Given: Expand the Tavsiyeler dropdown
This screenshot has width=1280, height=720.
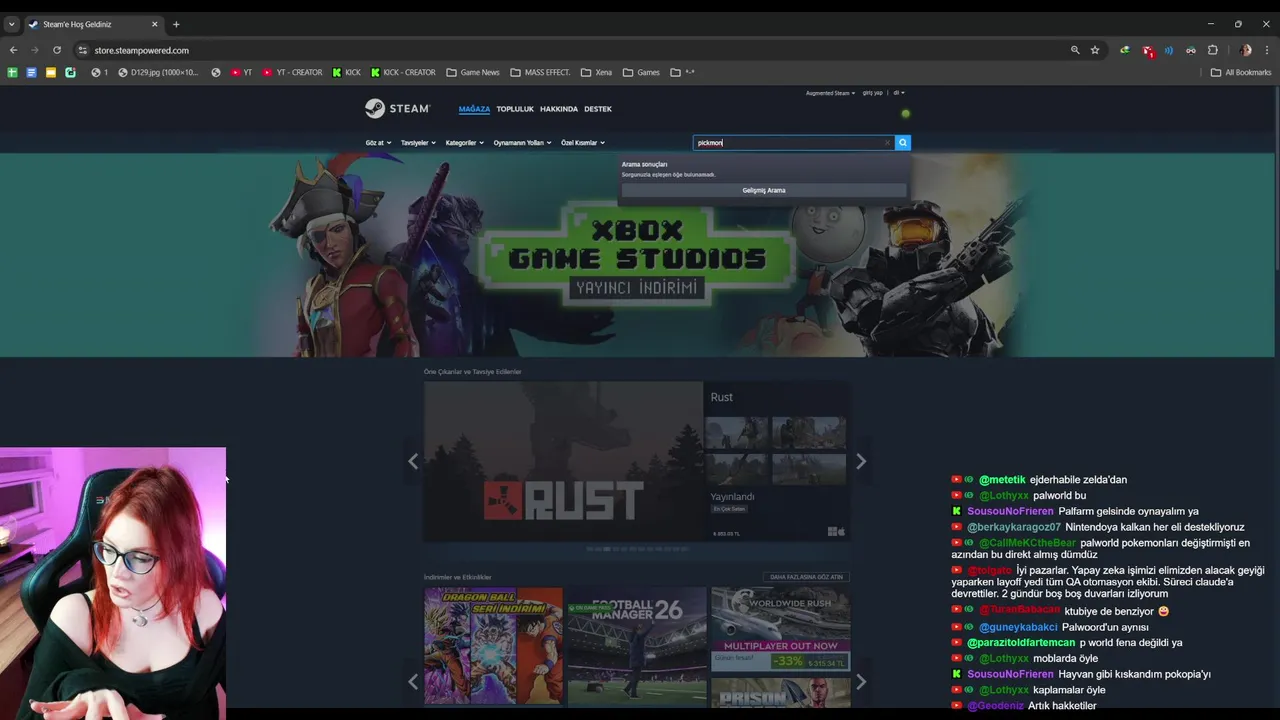Looking at the screenshot, I should point(418,143).
